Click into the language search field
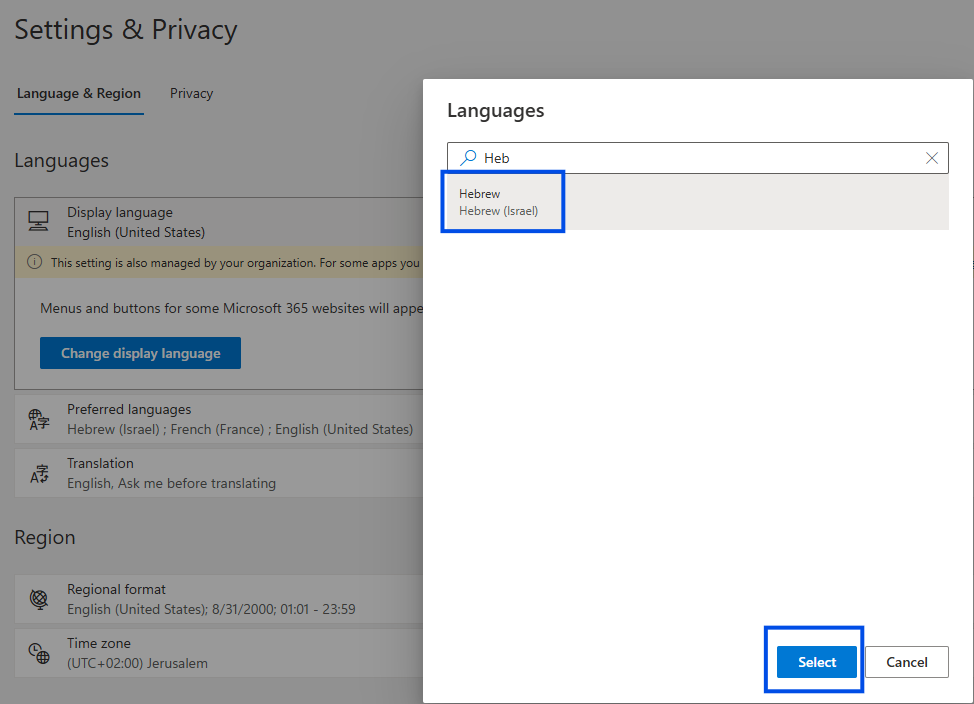The height and width of the screenshot is (704, 974). (698, 158)
